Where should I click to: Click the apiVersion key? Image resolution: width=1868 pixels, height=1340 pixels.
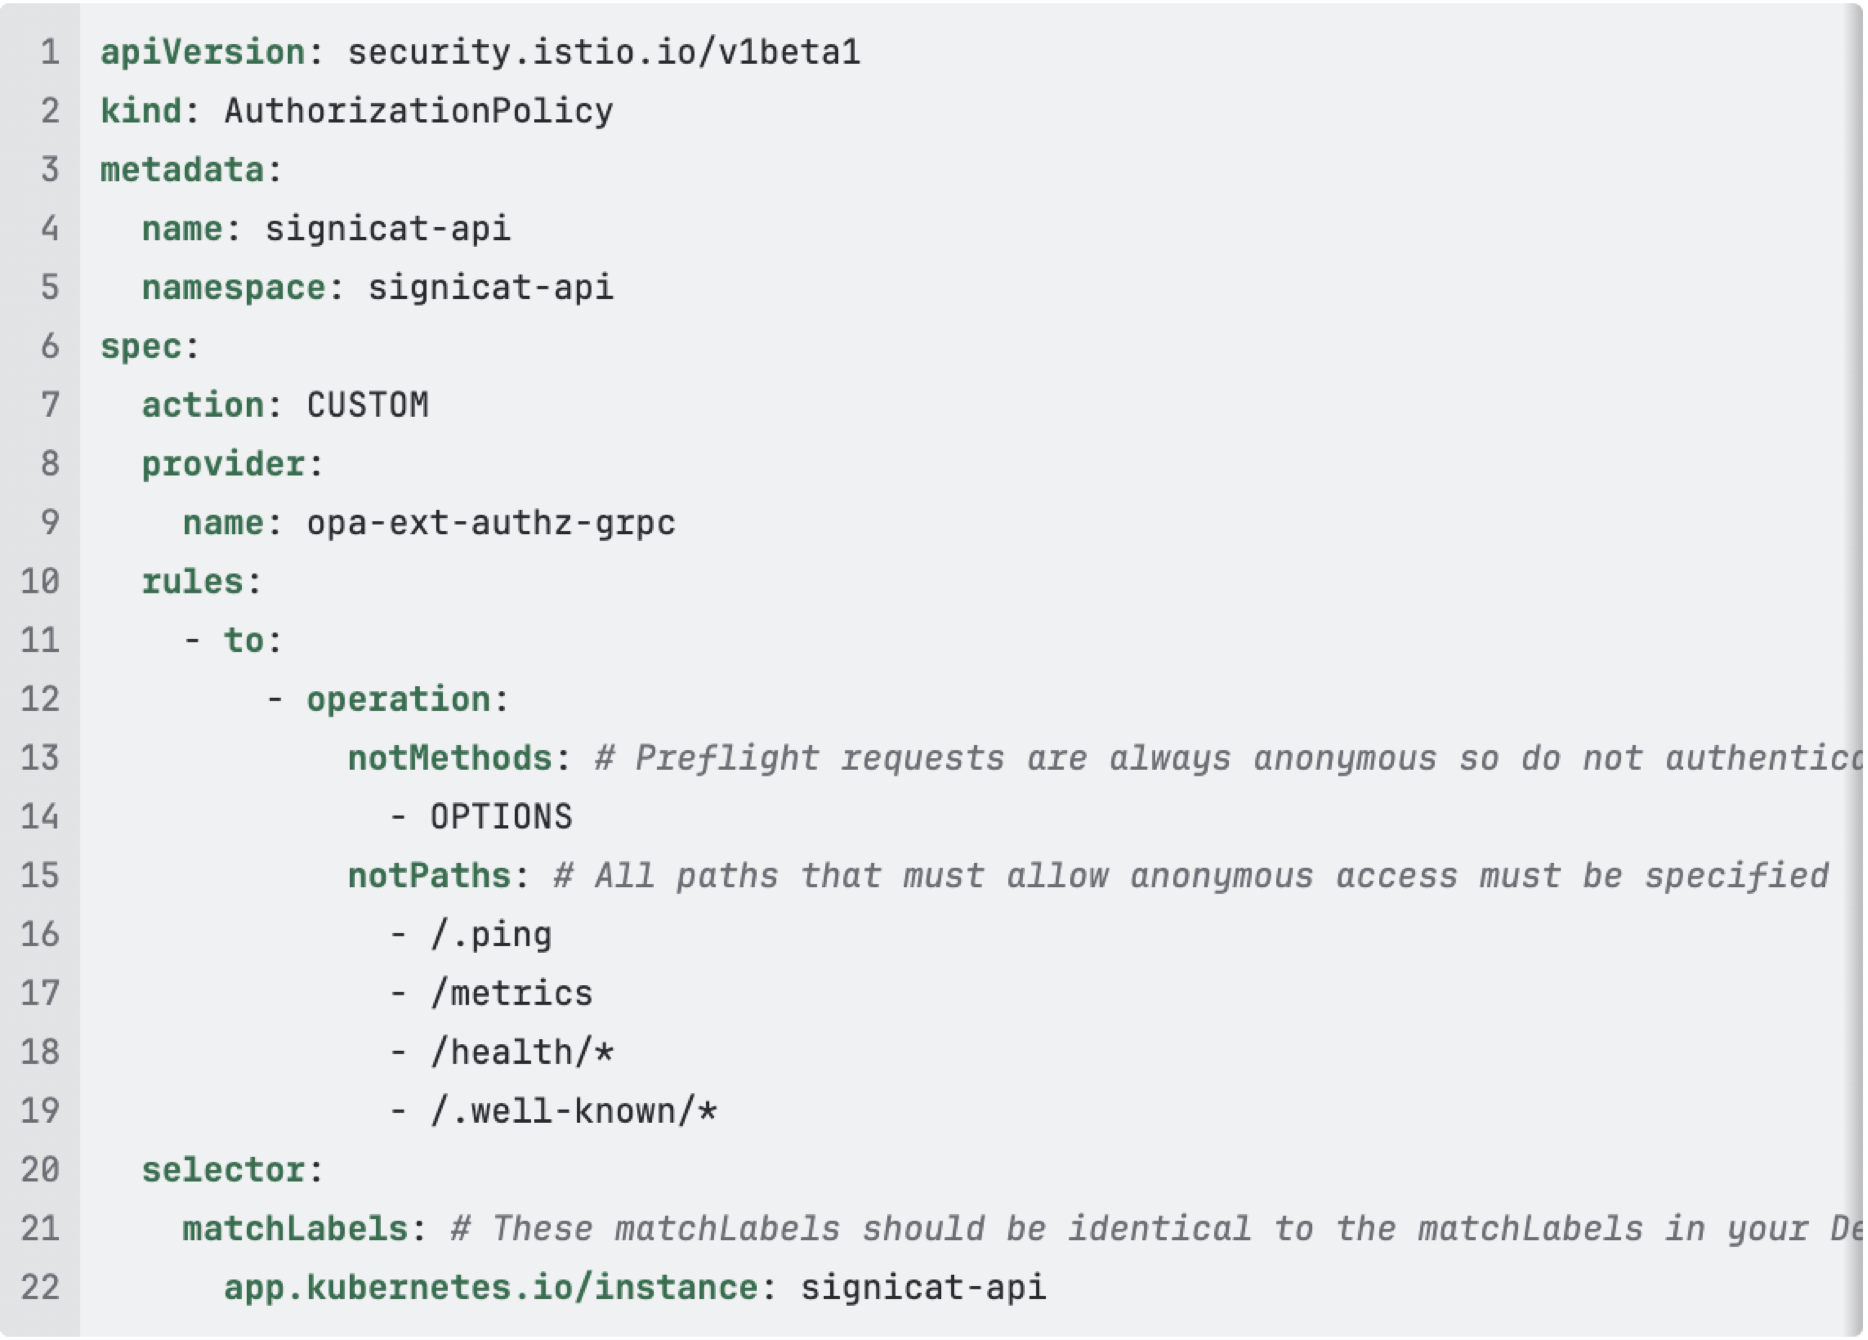[x=202, y=52]
